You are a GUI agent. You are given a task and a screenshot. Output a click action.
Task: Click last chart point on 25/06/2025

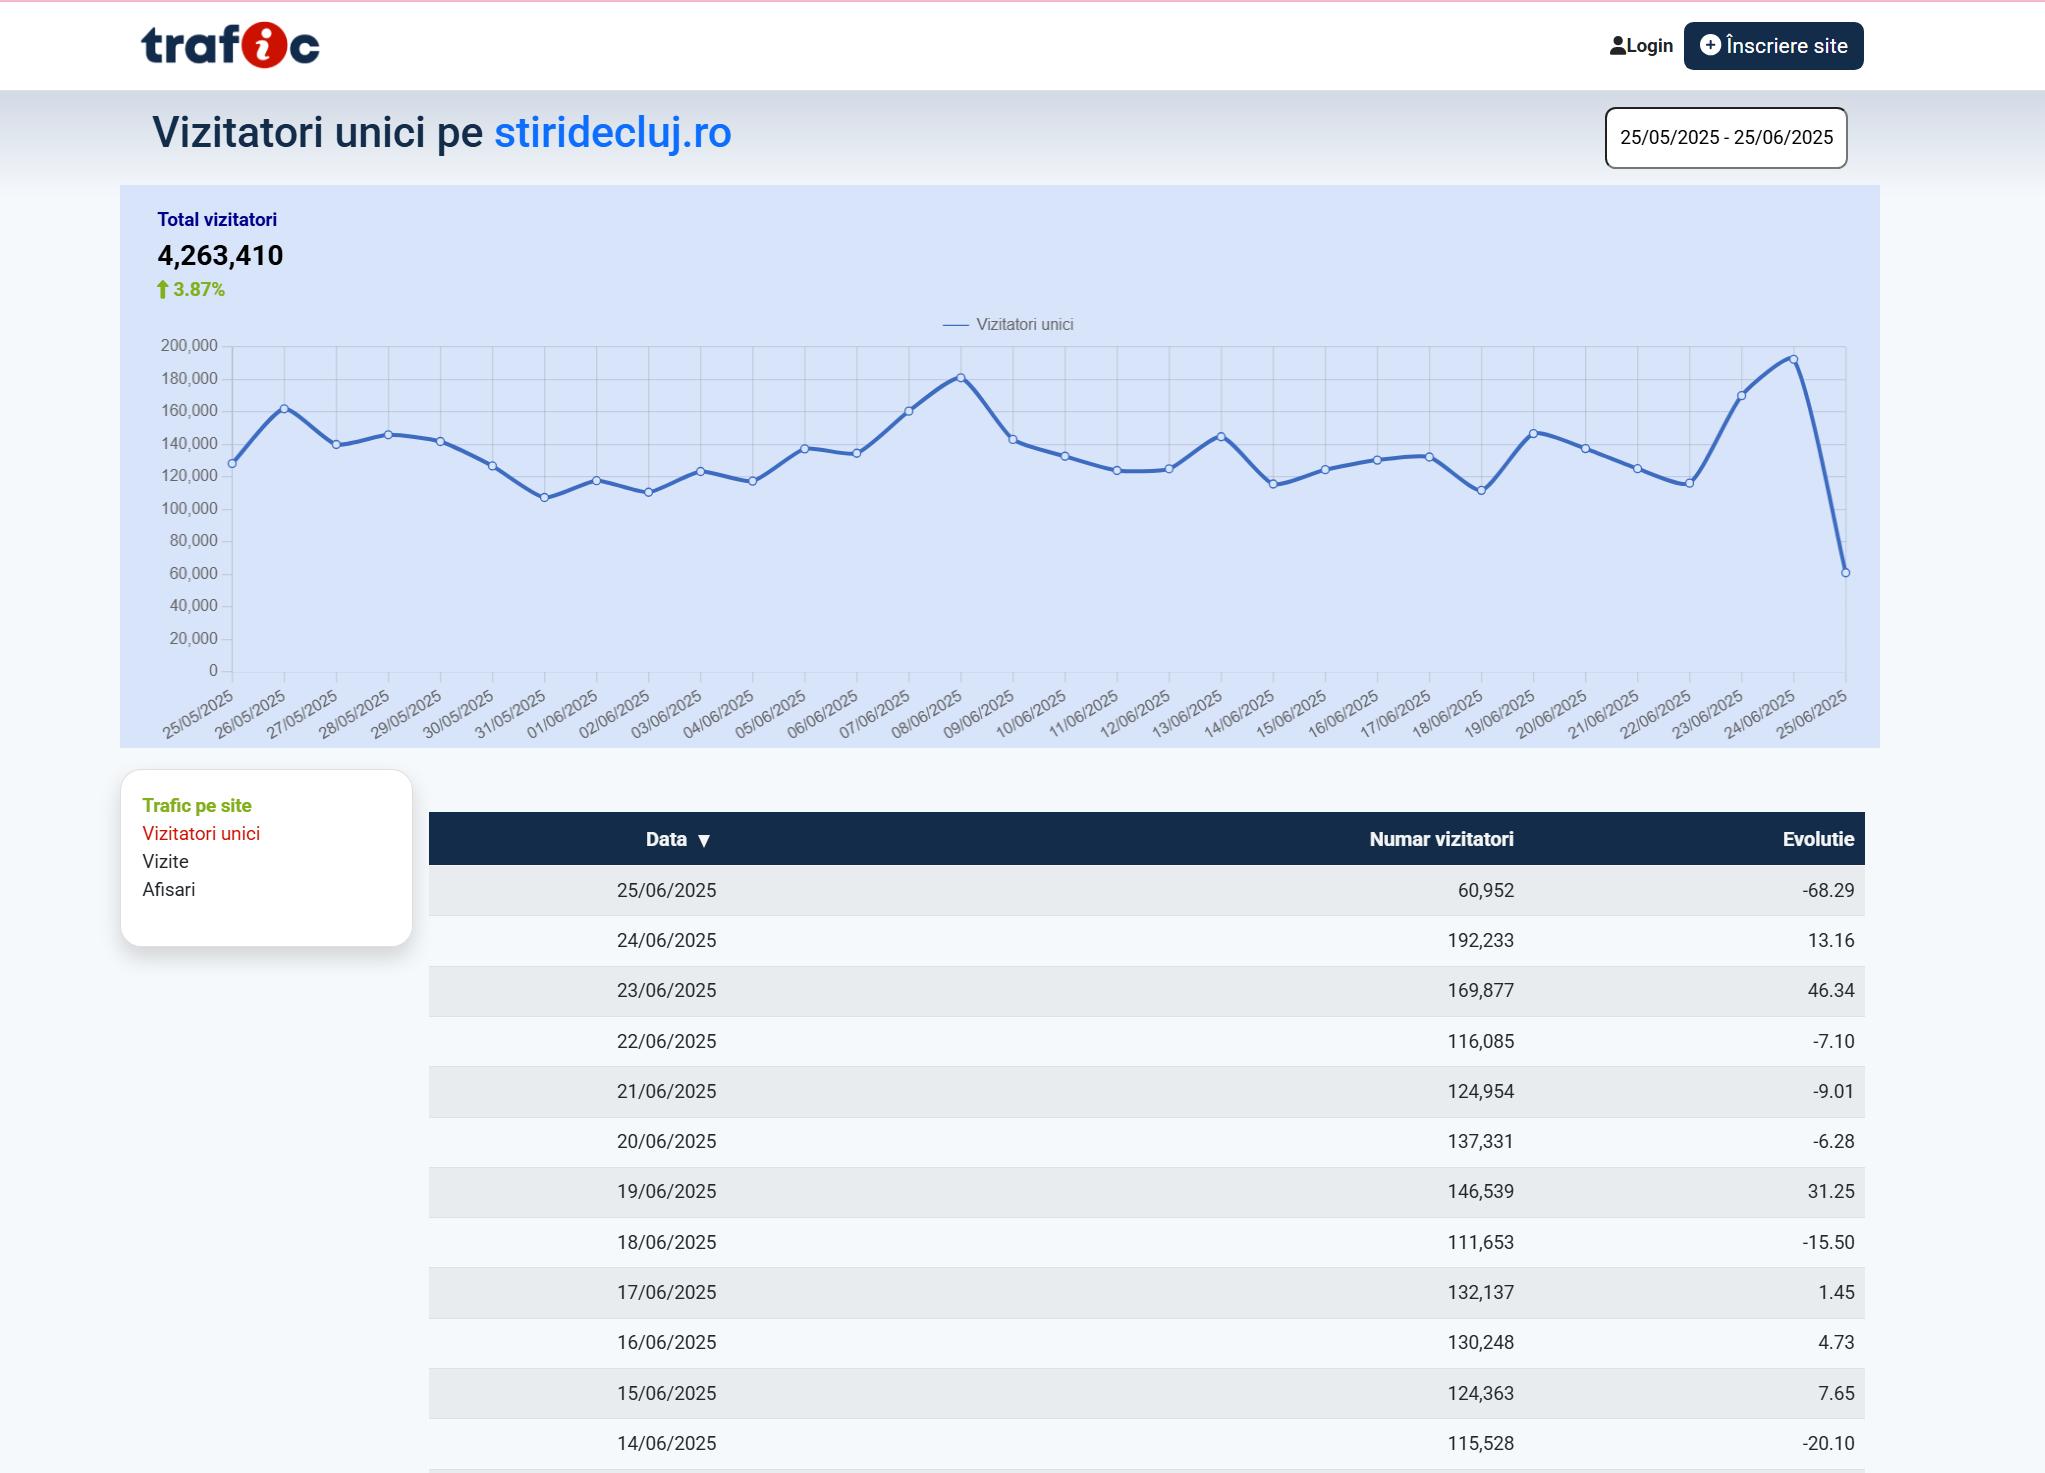tap(1845, 573)
